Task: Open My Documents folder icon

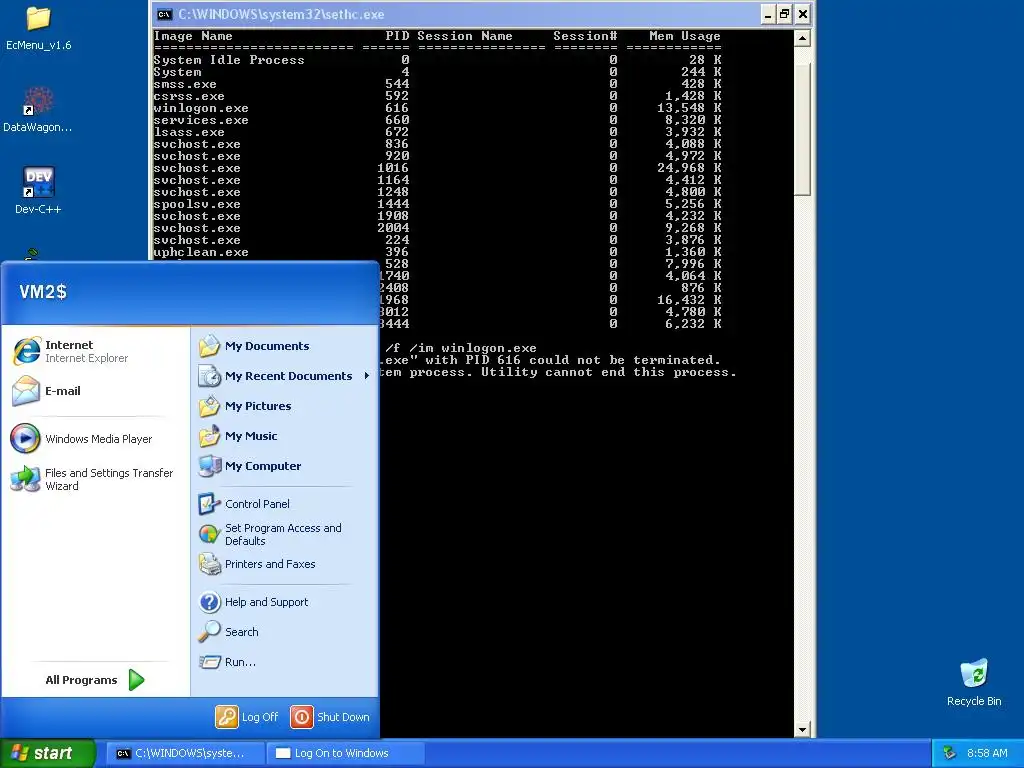Action: click(x=210, y=346)
